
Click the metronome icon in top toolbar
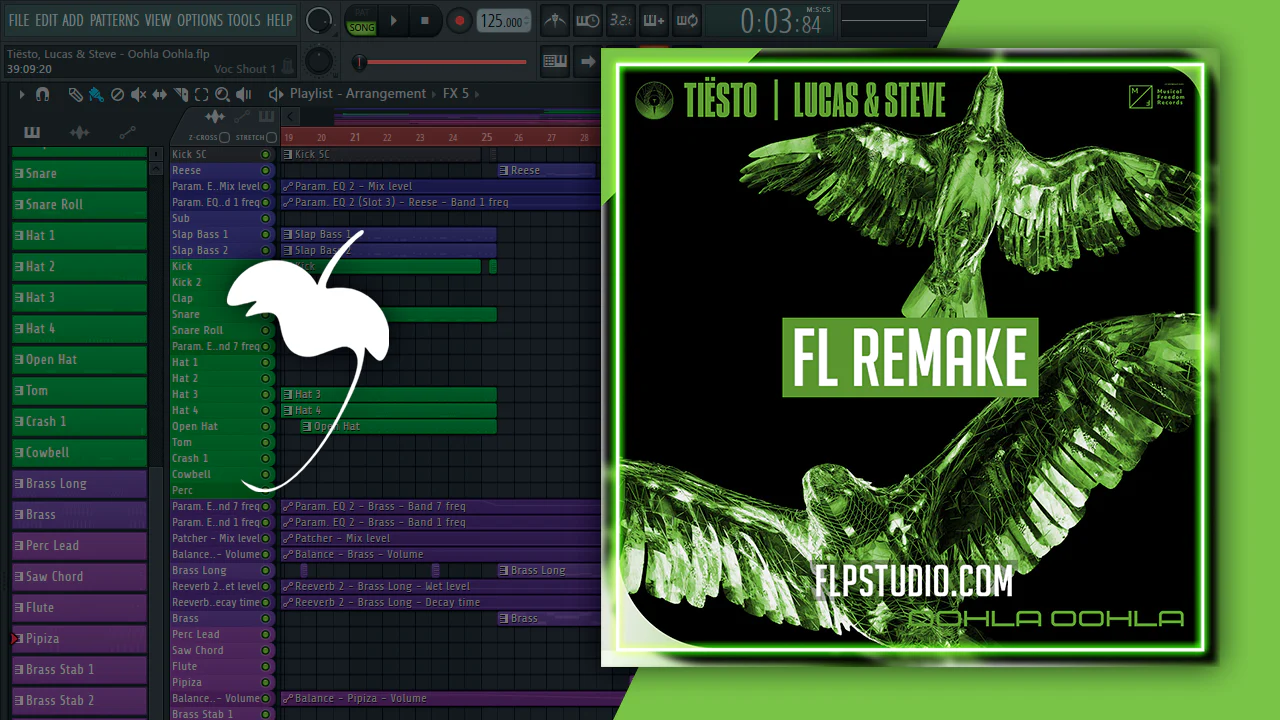click(554, 20)
